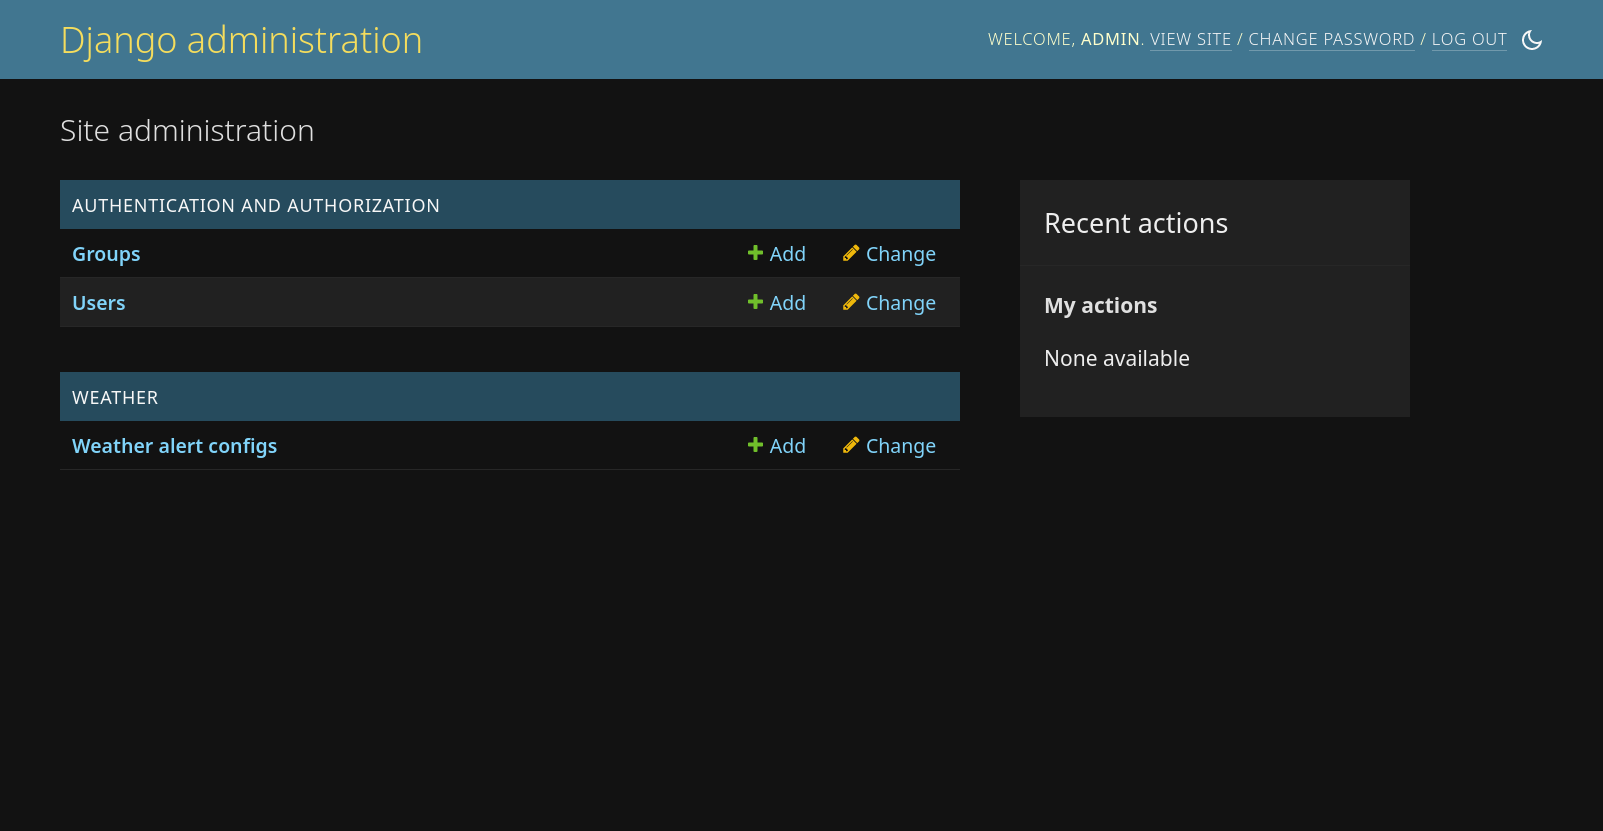Open the Groups model link
Screen dimensions: 1603x831
click(106, 254)
